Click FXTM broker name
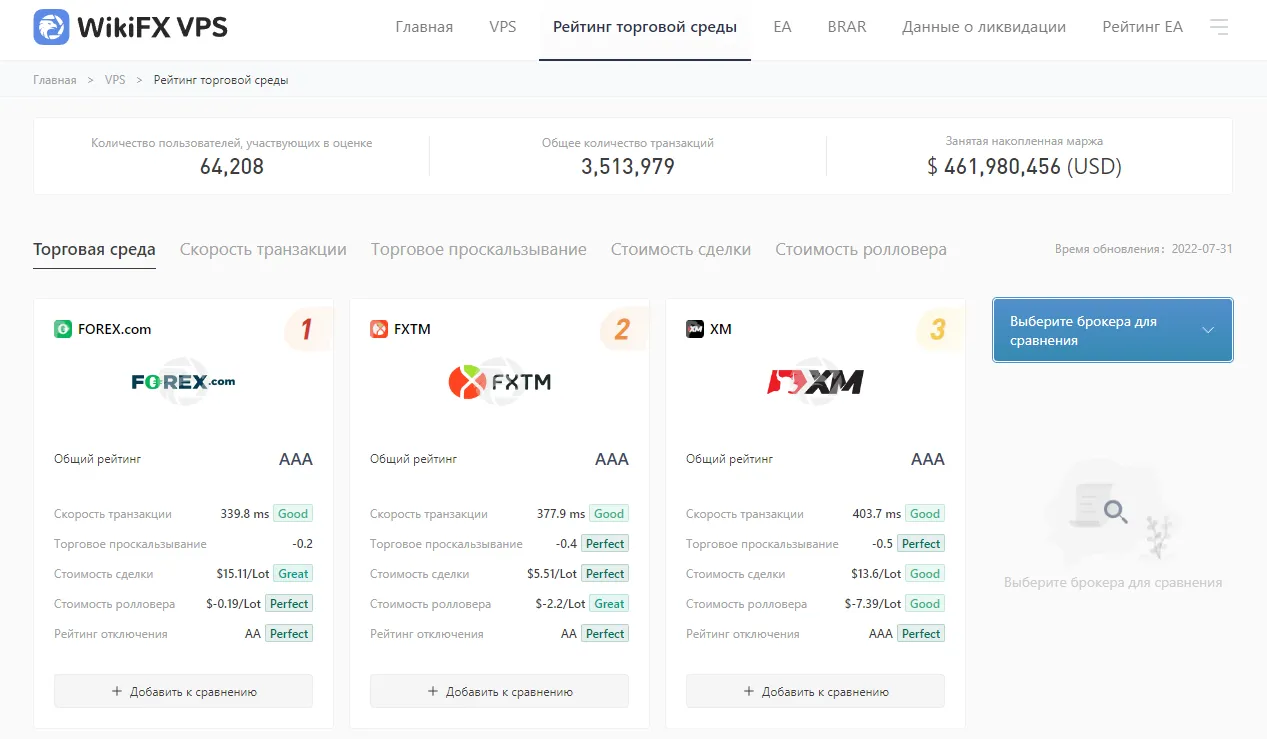The height and width of the screenshot is (739, 1267). [412, 329]
